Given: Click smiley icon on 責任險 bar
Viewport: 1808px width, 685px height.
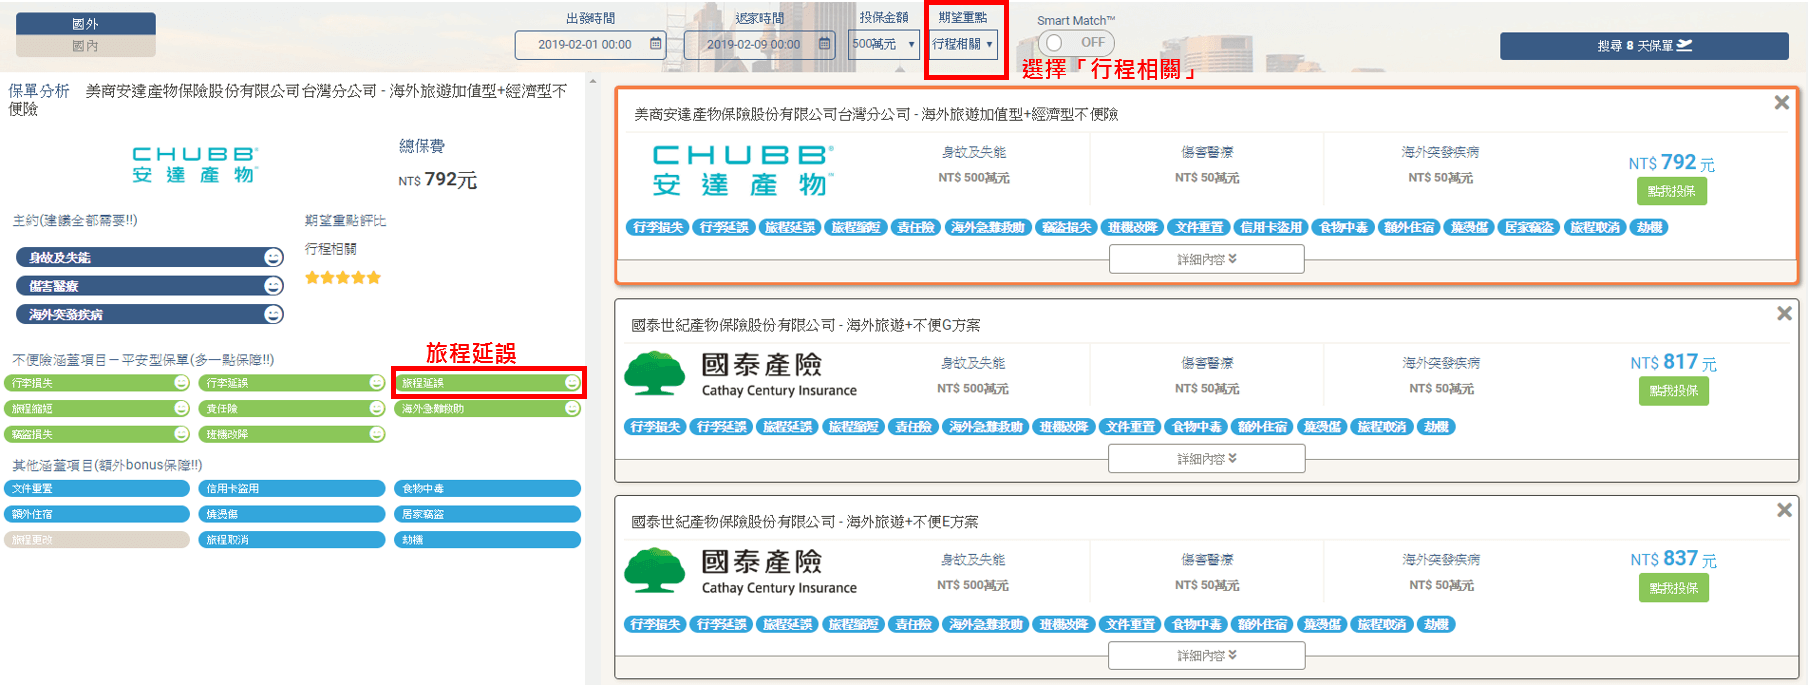Looking at the screenshot, I should pyautogui.click(x=376, y=409).
